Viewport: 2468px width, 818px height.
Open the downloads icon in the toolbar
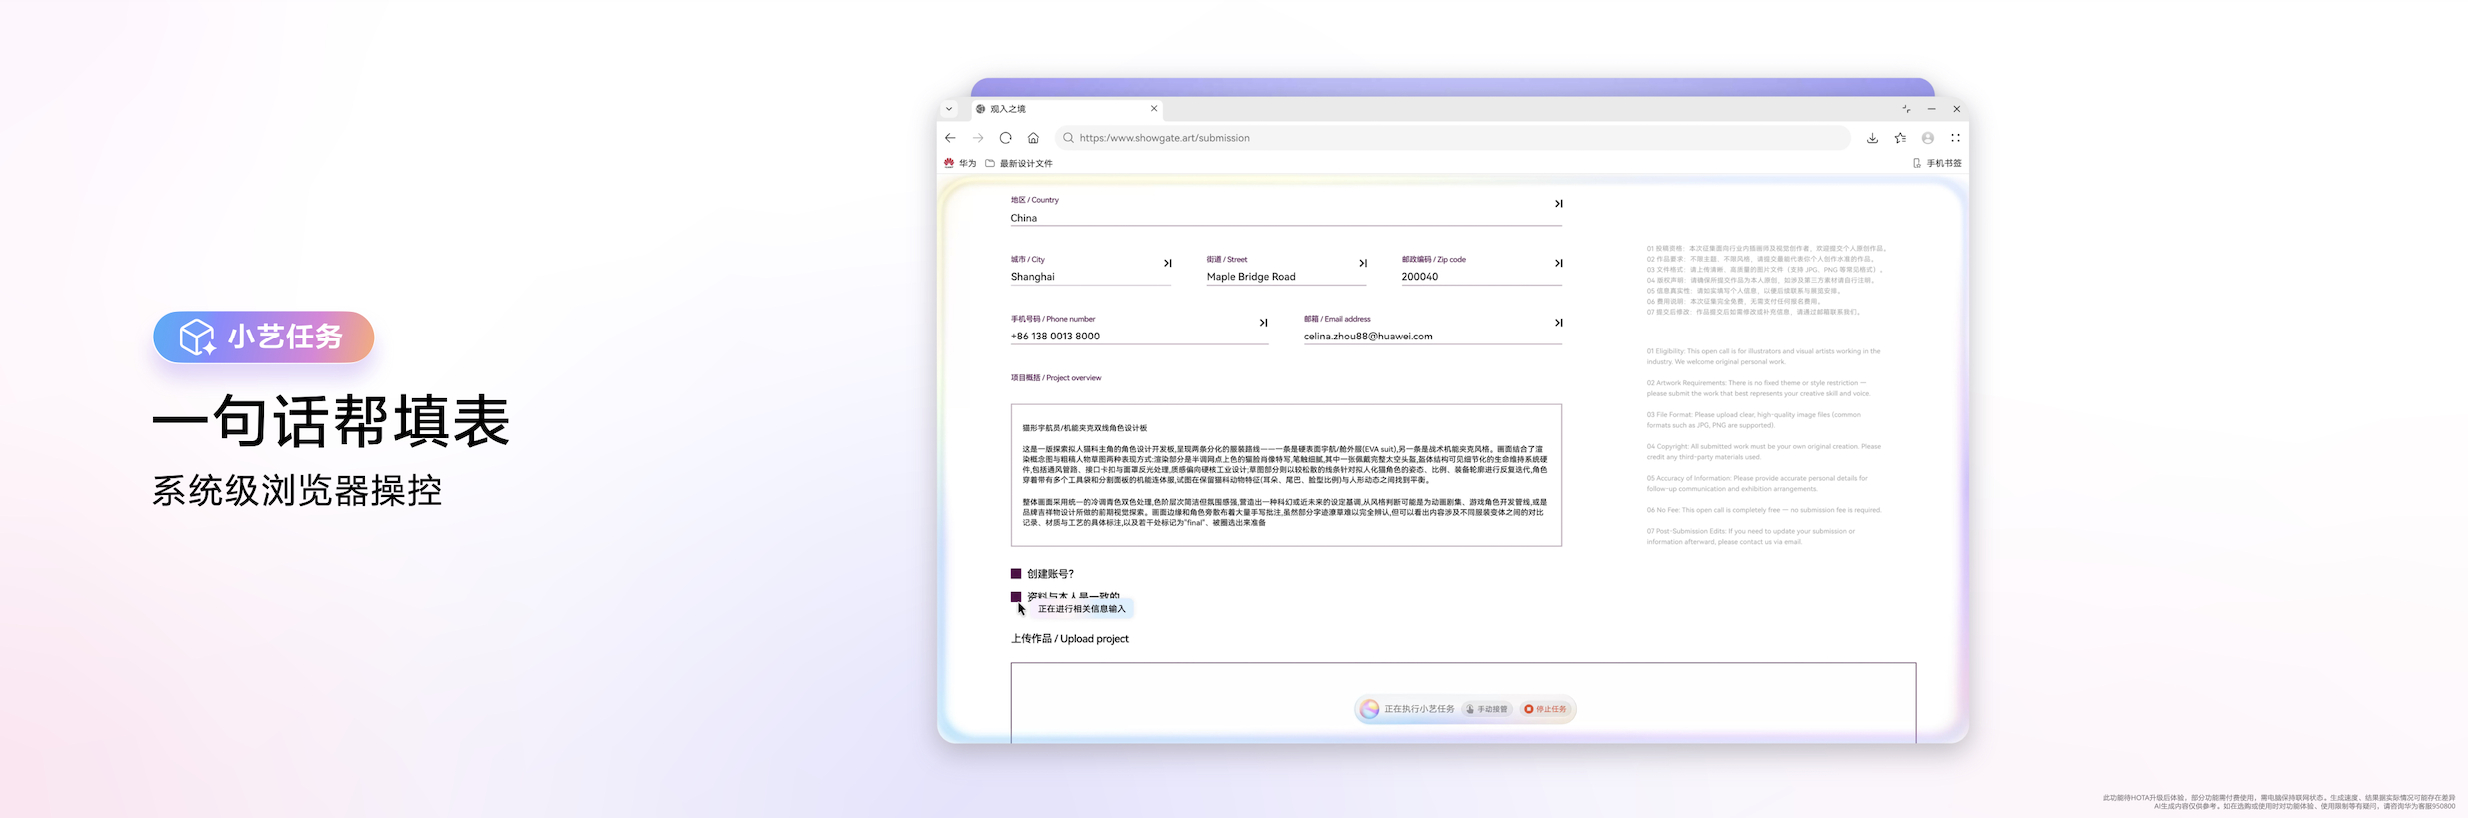(1872, 138)
